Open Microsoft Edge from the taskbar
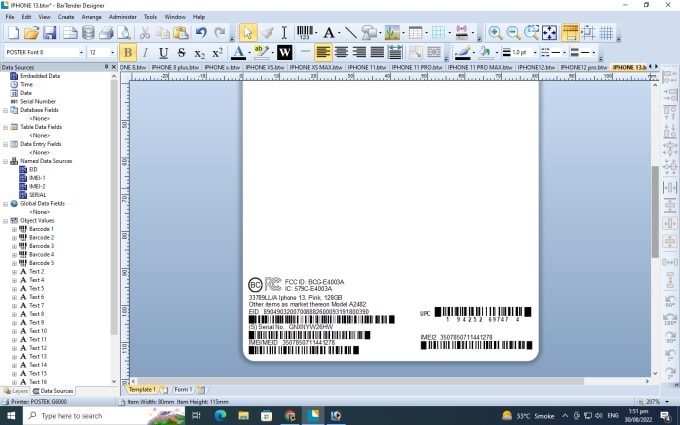This screenshot has width=680, height=425. coord(220,416)
